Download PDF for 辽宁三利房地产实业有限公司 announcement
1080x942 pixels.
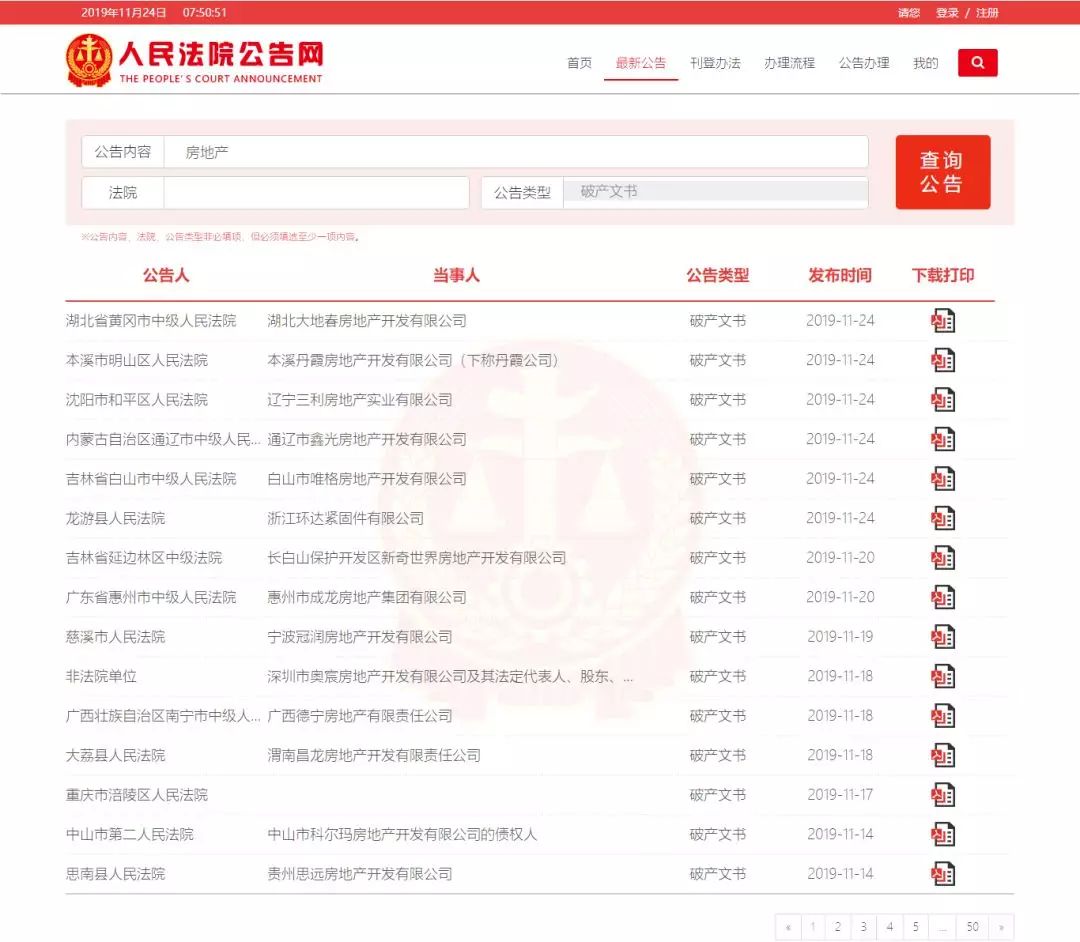click(x=941, y=399)
